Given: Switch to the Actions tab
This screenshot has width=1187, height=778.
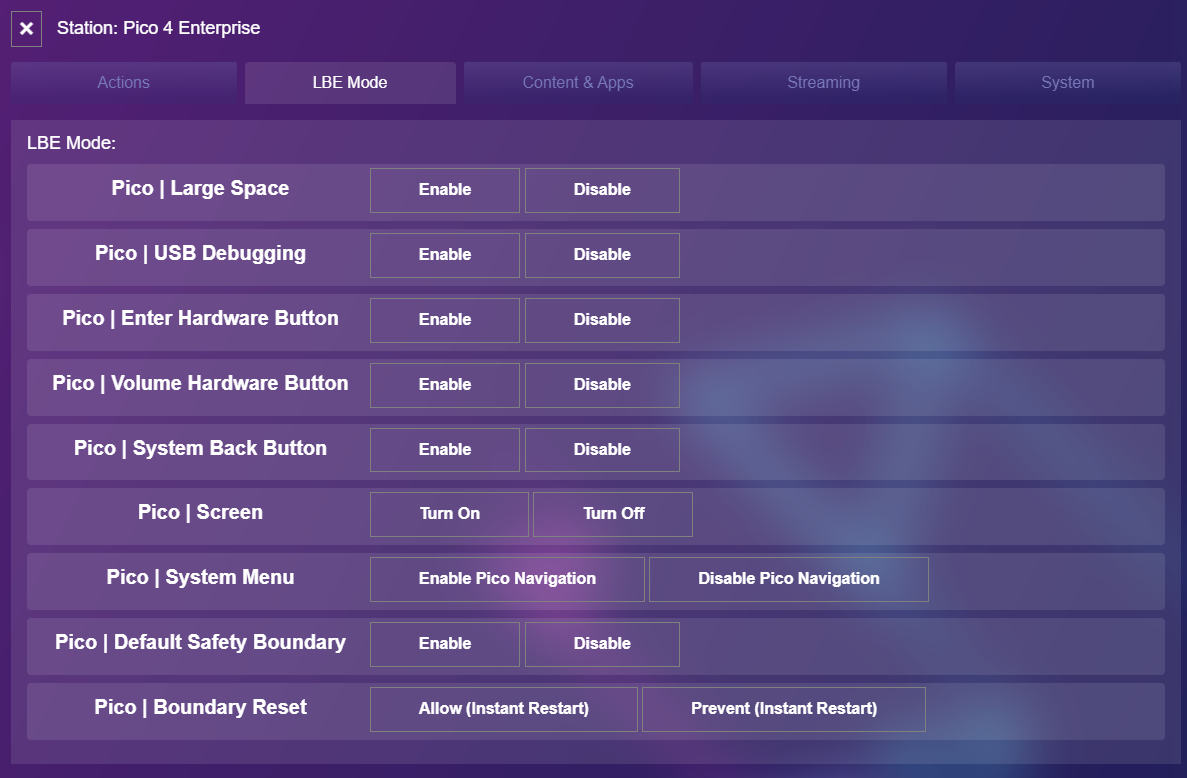Looking at the screenshot, I should coord(123,83).
